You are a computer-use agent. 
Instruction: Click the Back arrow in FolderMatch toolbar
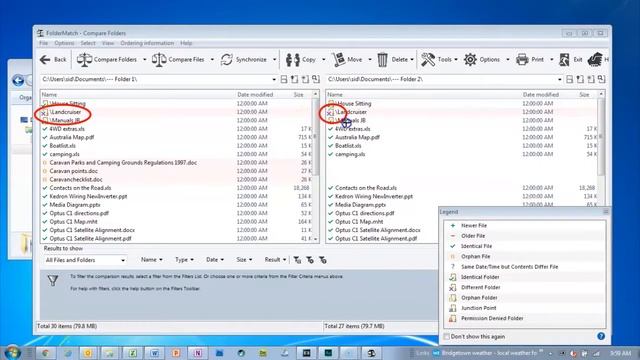[x=45, y=60]
